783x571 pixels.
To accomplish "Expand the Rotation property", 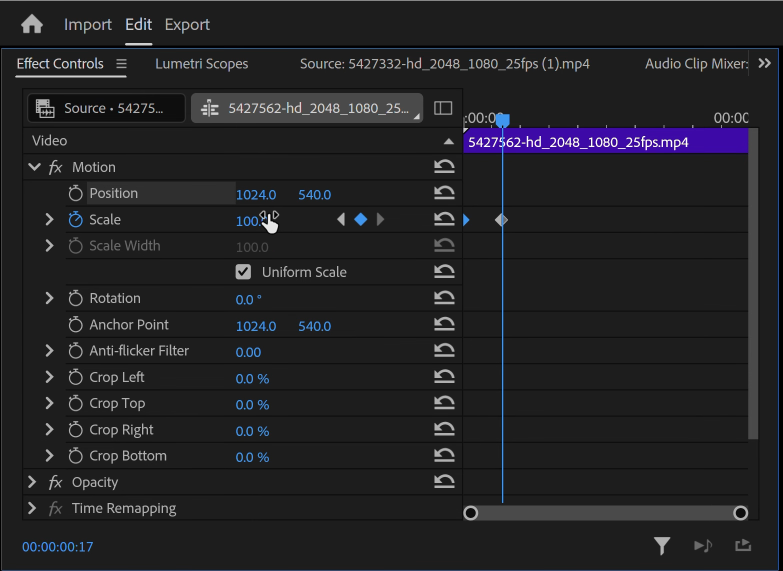I will pos(49,298).
